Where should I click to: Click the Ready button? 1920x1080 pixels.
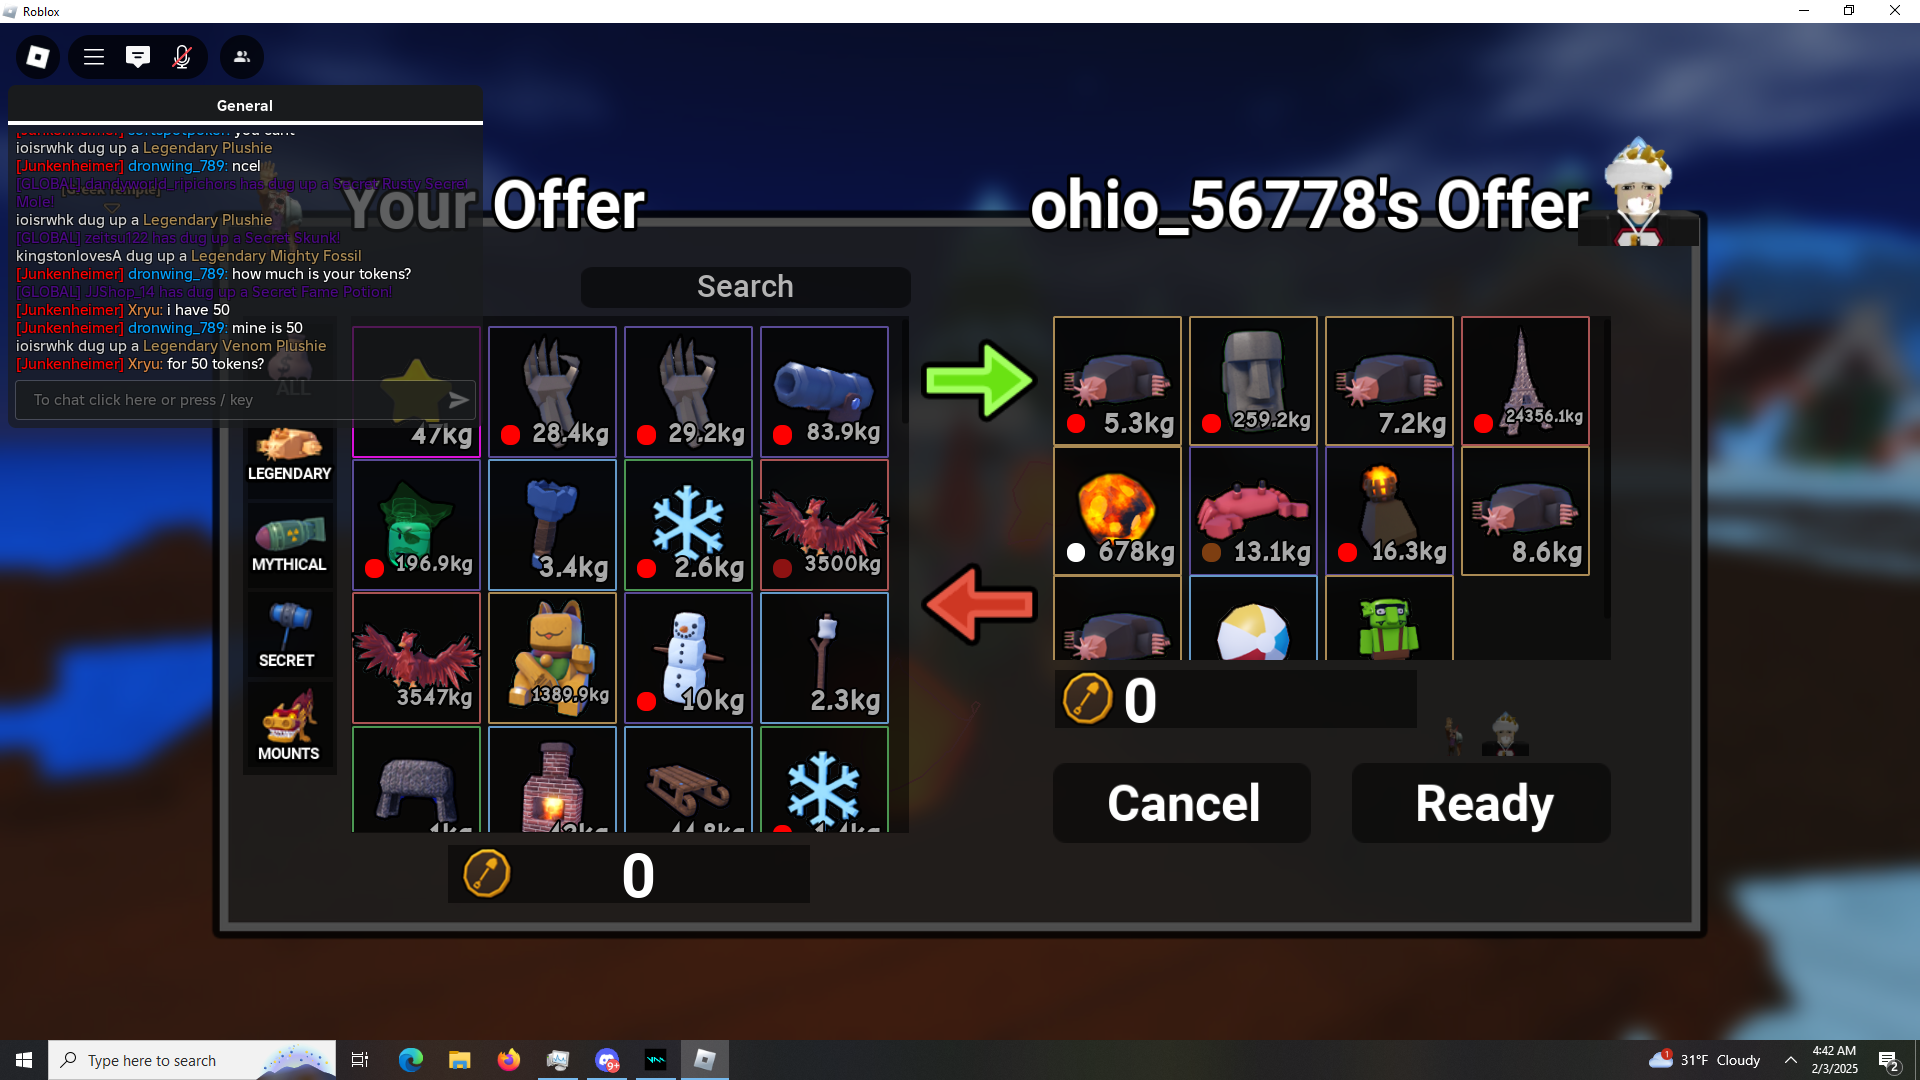1481,803
